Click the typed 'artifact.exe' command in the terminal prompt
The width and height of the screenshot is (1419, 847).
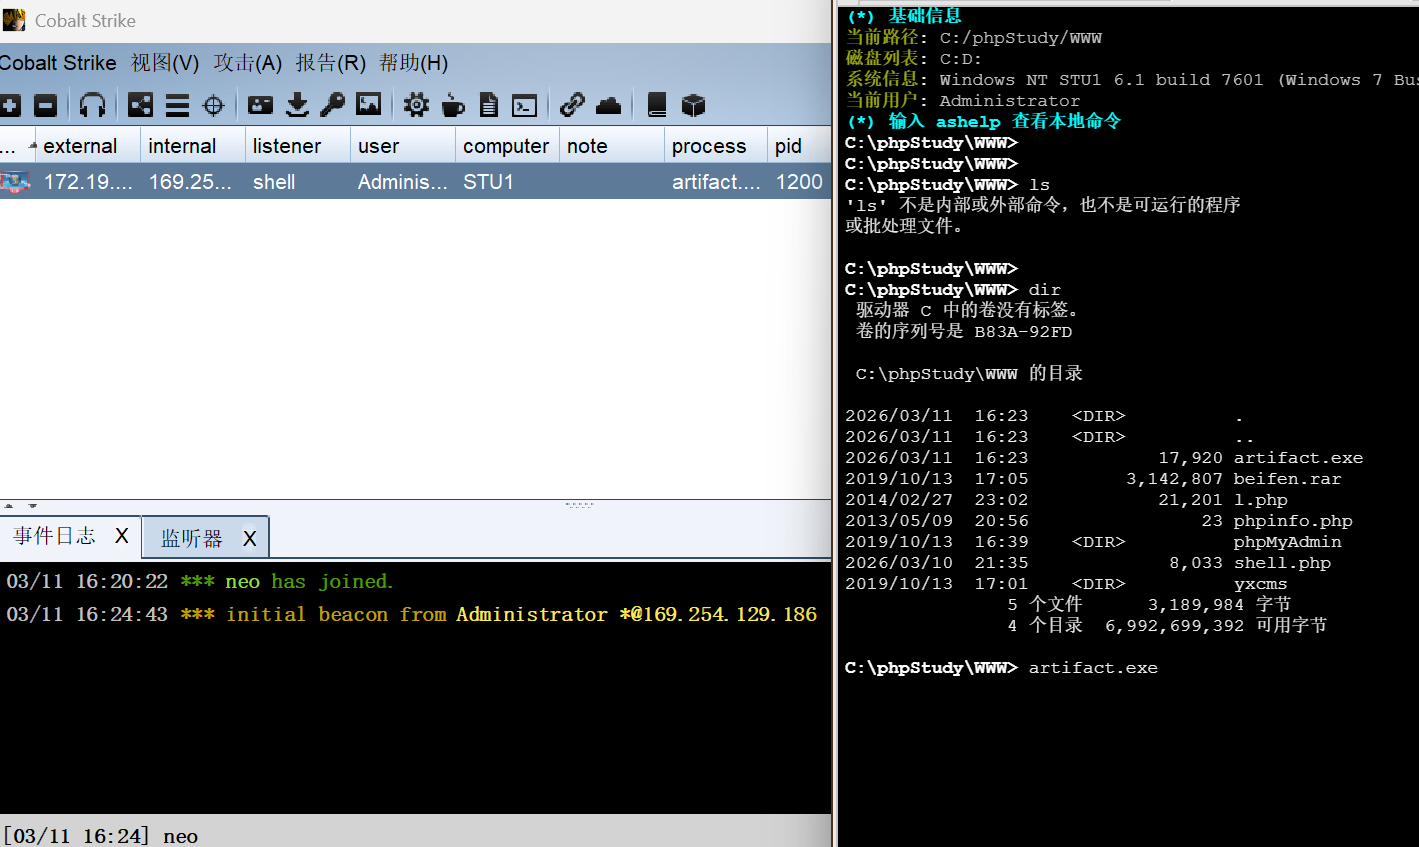pos(1093,668)
